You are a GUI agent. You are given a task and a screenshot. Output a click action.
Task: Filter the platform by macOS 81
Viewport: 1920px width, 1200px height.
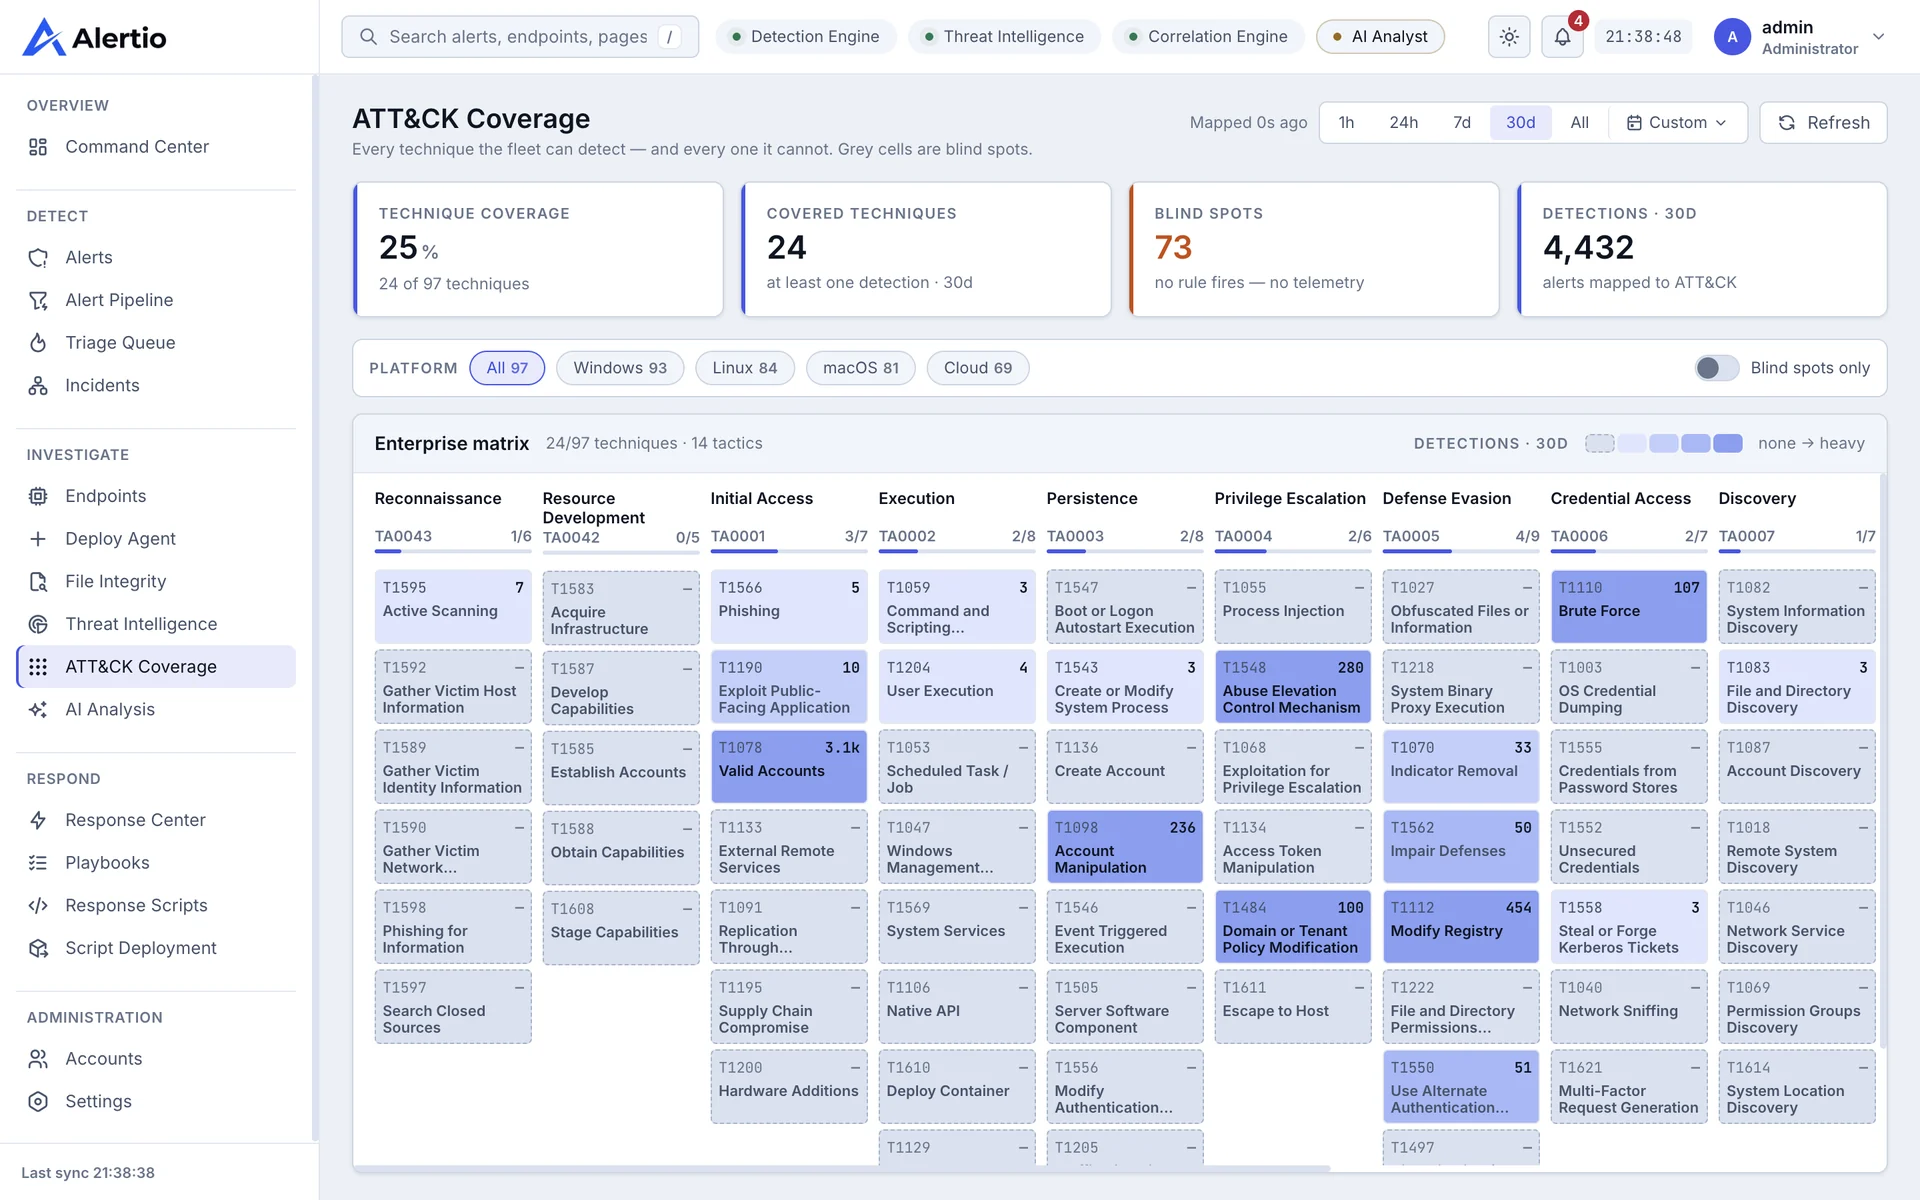click(861, 368)
